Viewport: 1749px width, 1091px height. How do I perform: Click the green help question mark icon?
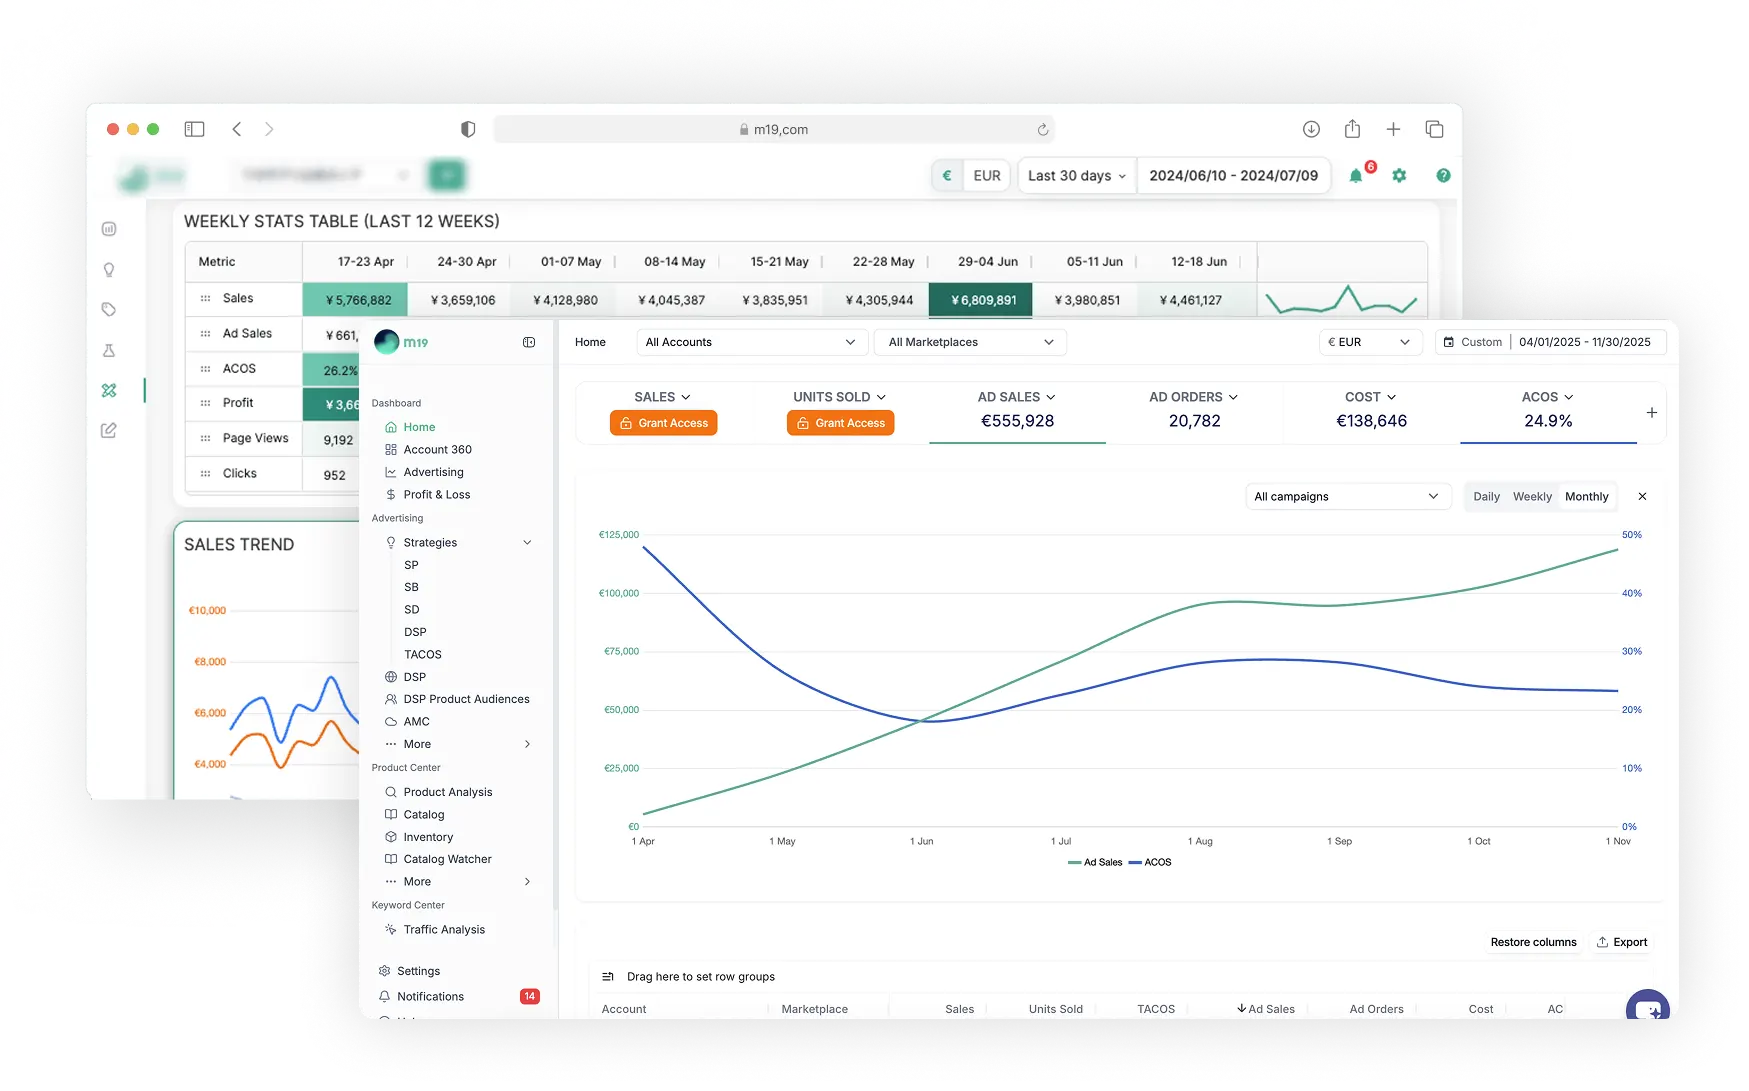click(x=1443, y=175)
